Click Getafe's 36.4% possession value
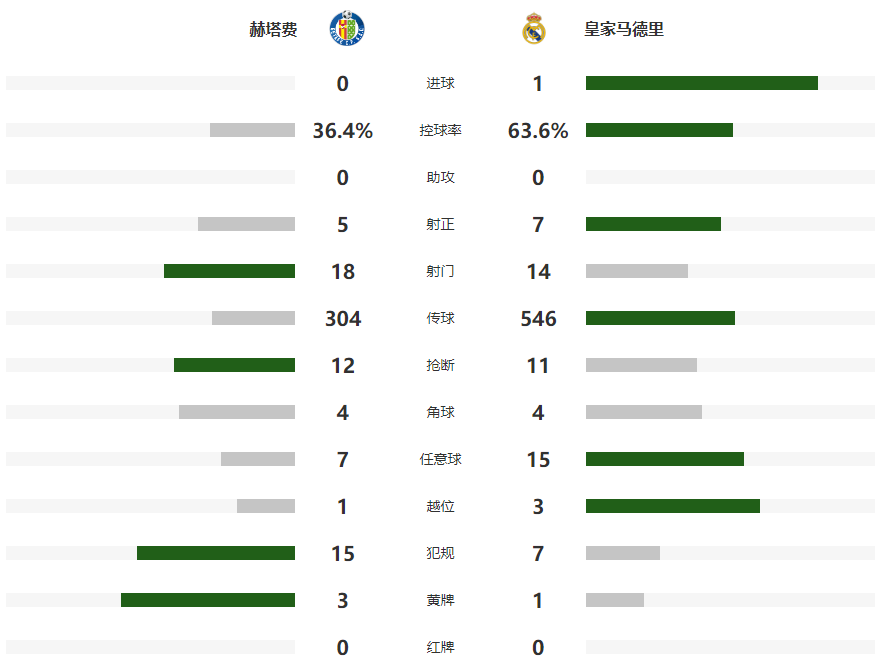The image size is (882, 664). (x=342, y=131)
